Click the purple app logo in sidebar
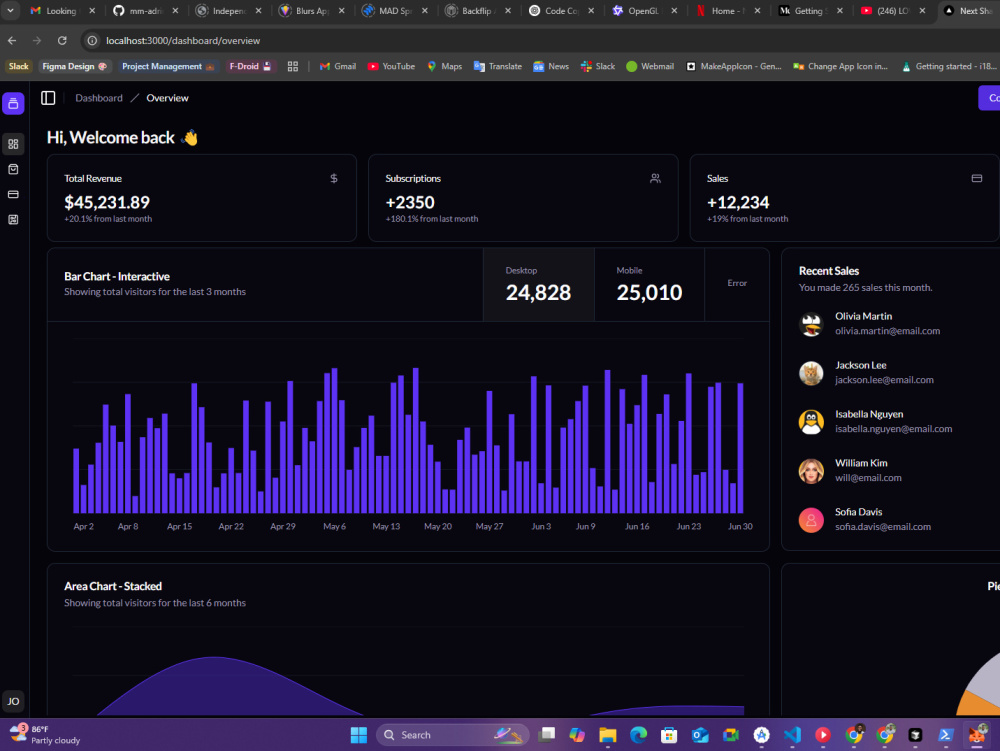This screenshot has width=1000, height=751. pos(13,103)
